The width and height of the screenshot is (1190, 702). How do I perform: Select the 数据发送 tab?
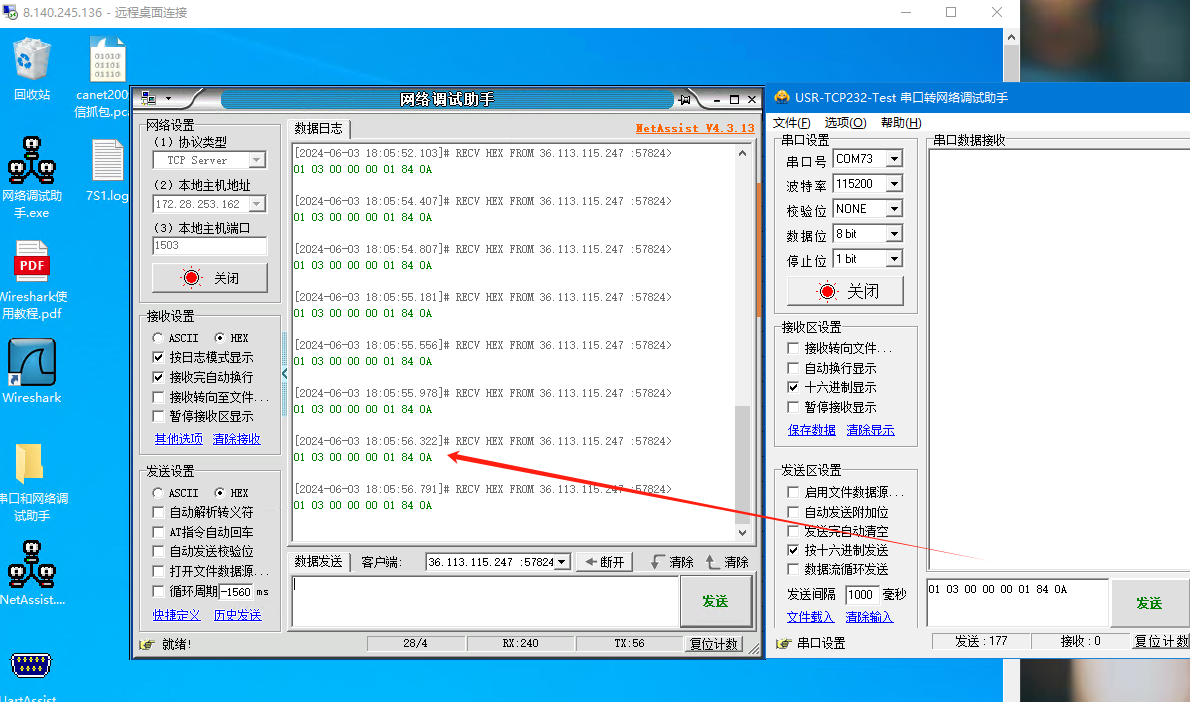319,562
